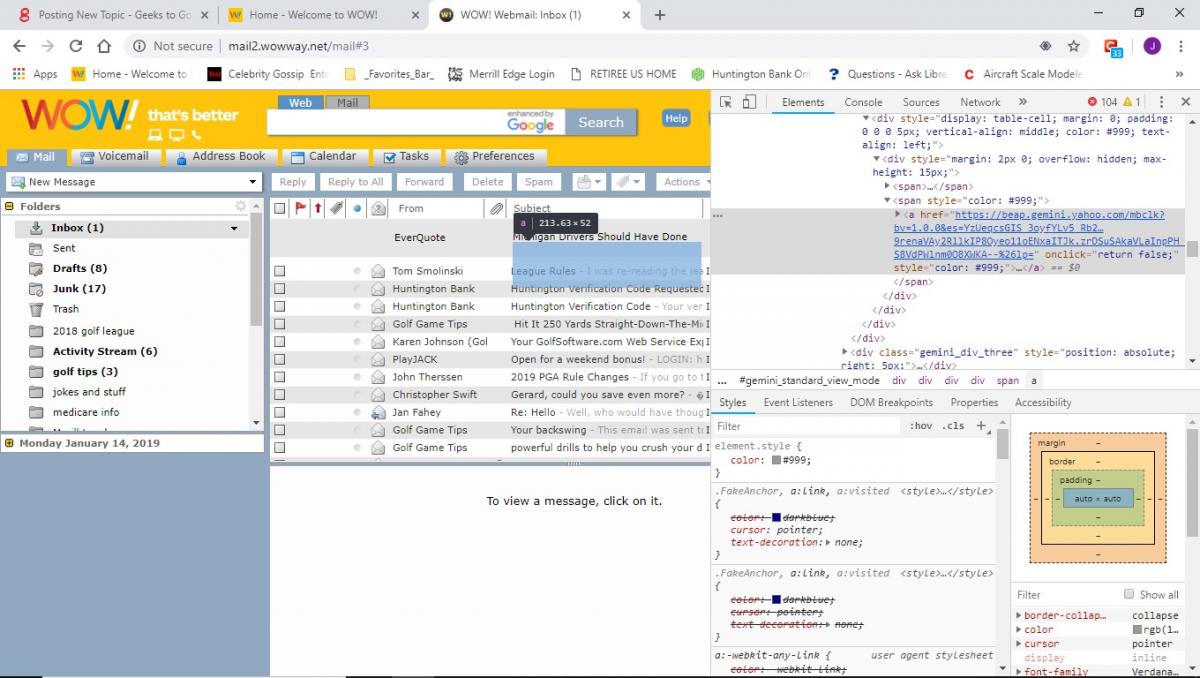
Task: Switch to the Console tab in DevTools
Action: click(x=863, y=102)
